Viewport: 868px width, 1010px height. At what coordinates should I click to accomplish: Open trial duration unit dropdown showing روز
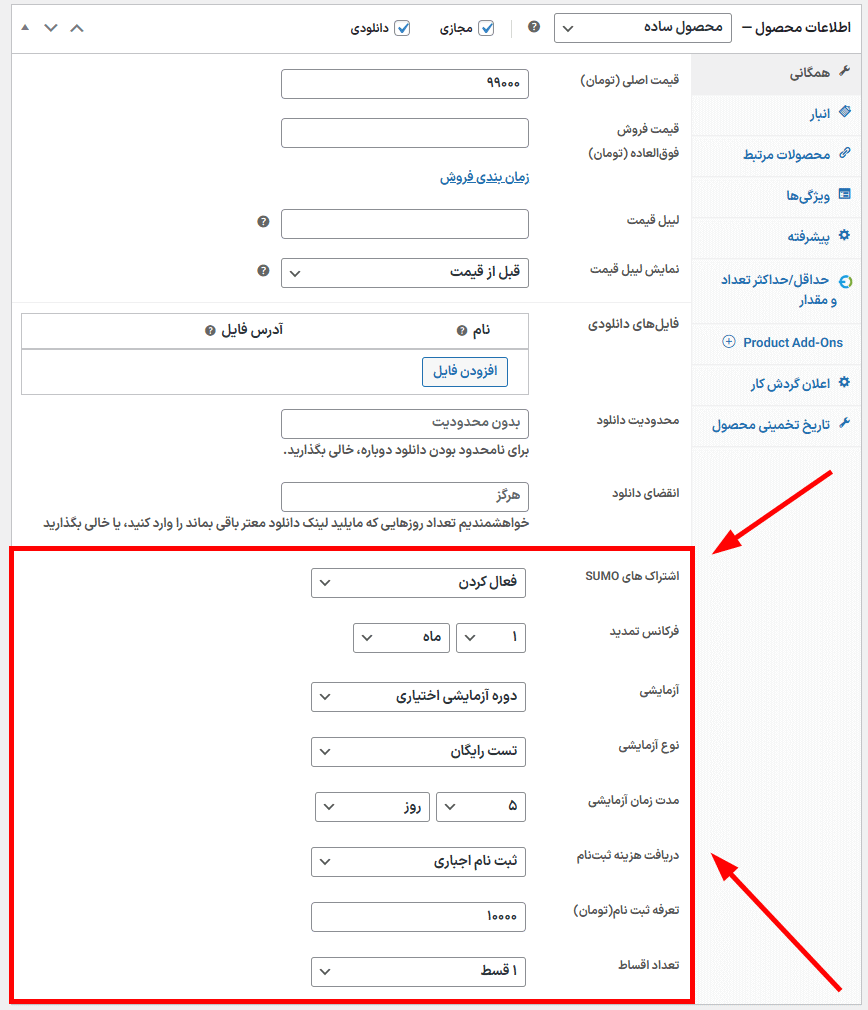[372, 806]
